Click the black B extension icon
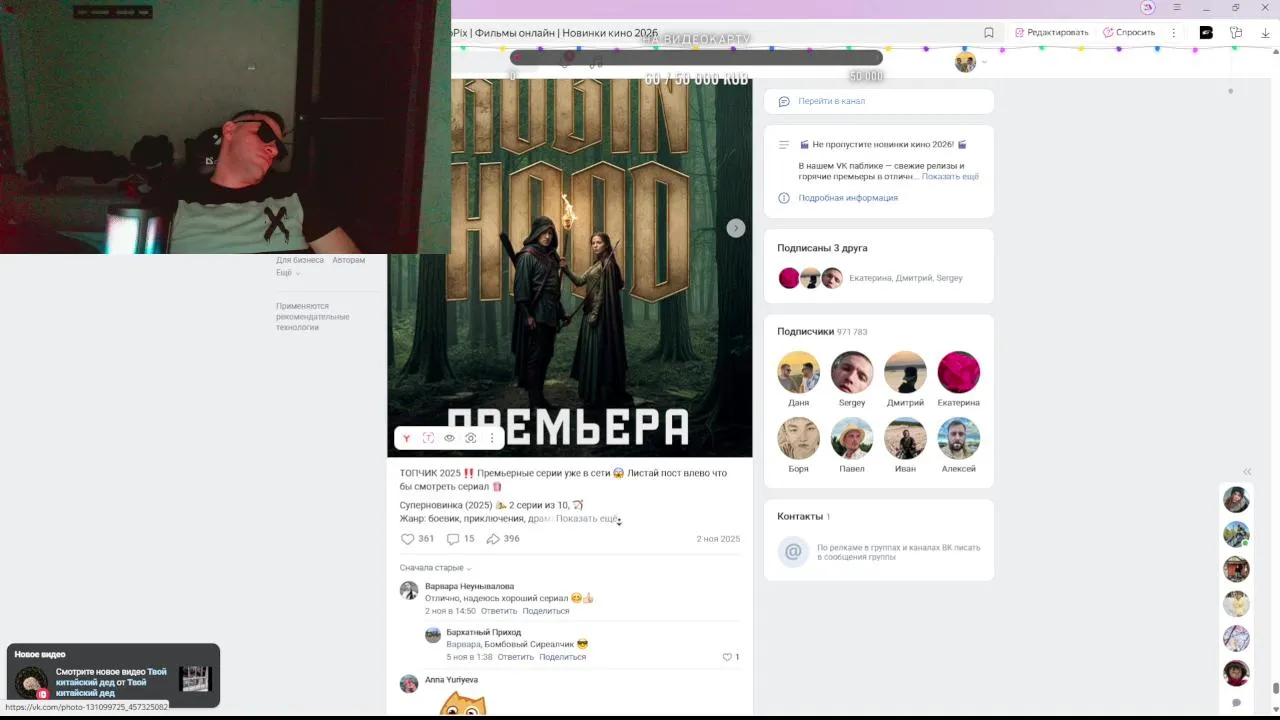Viewport: 1280px width, 720px height. tap(1206, 33)
